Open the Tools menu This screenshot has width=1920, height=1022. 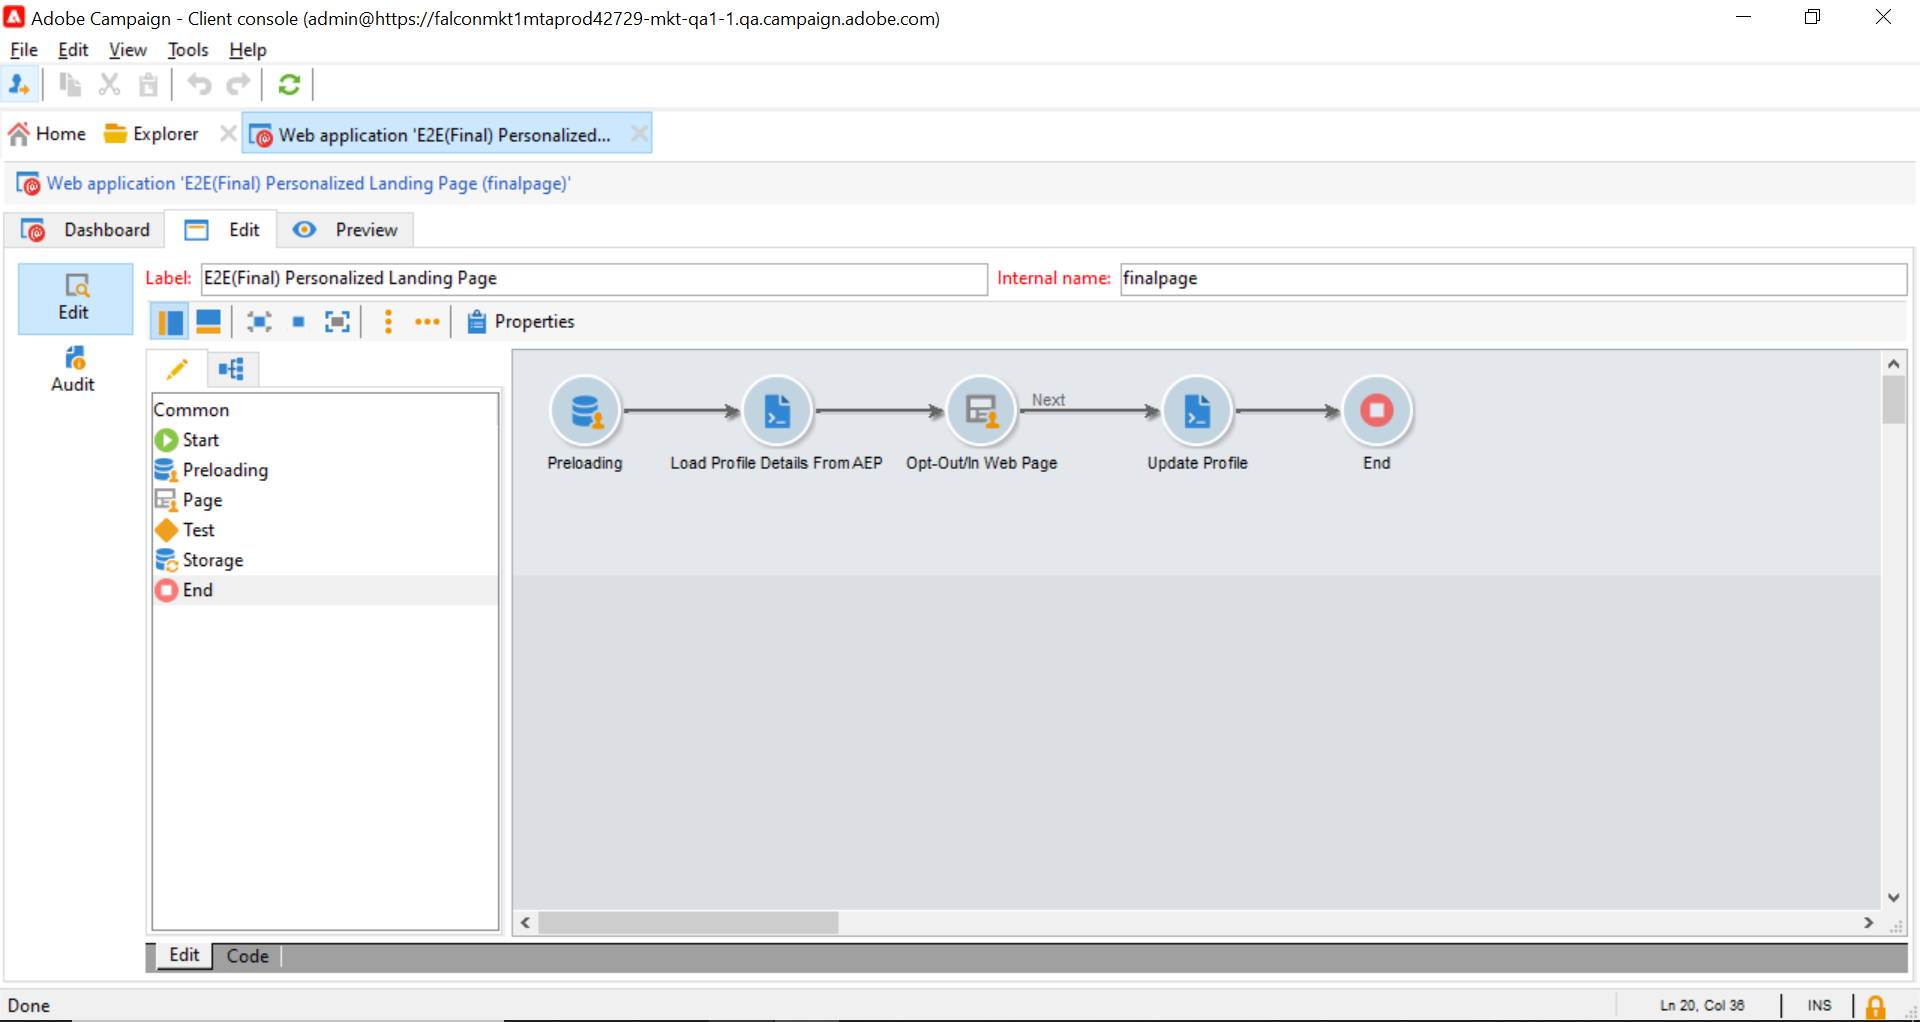188,50
